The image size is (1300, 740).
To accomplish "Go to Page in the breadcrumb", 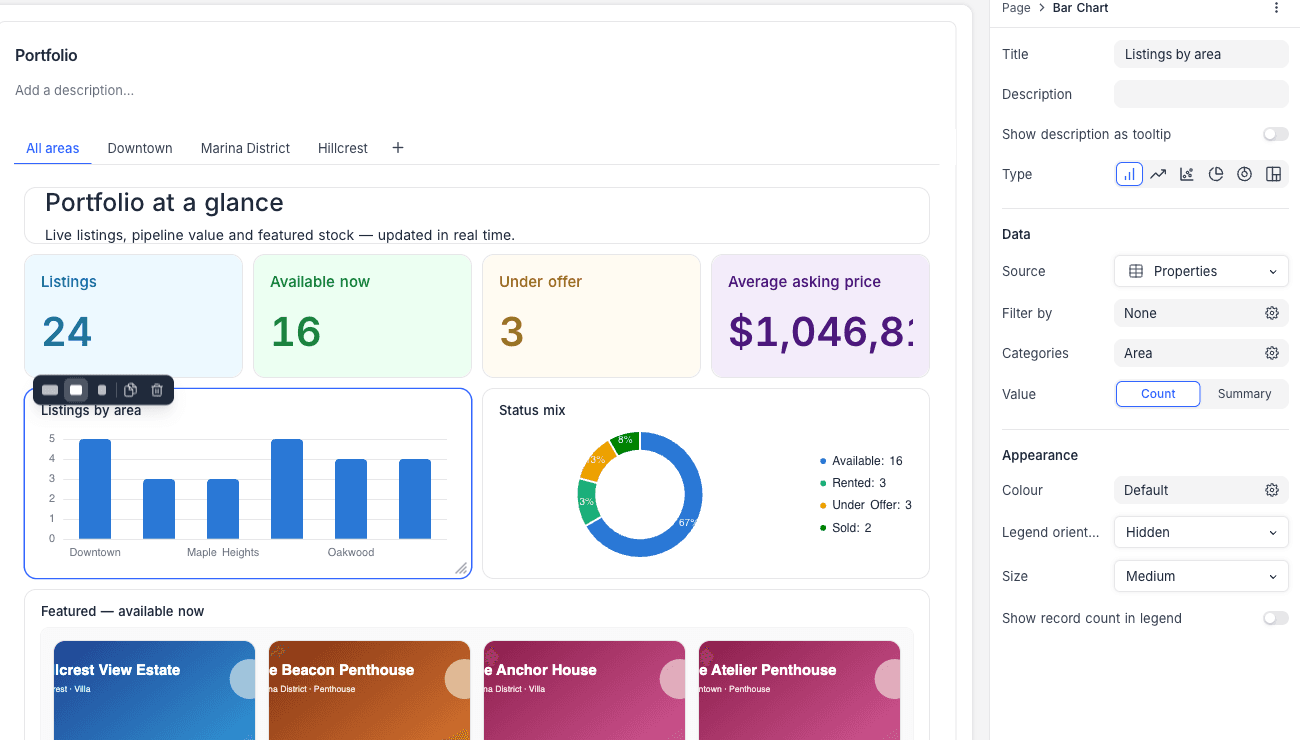I will (1016, 8).
